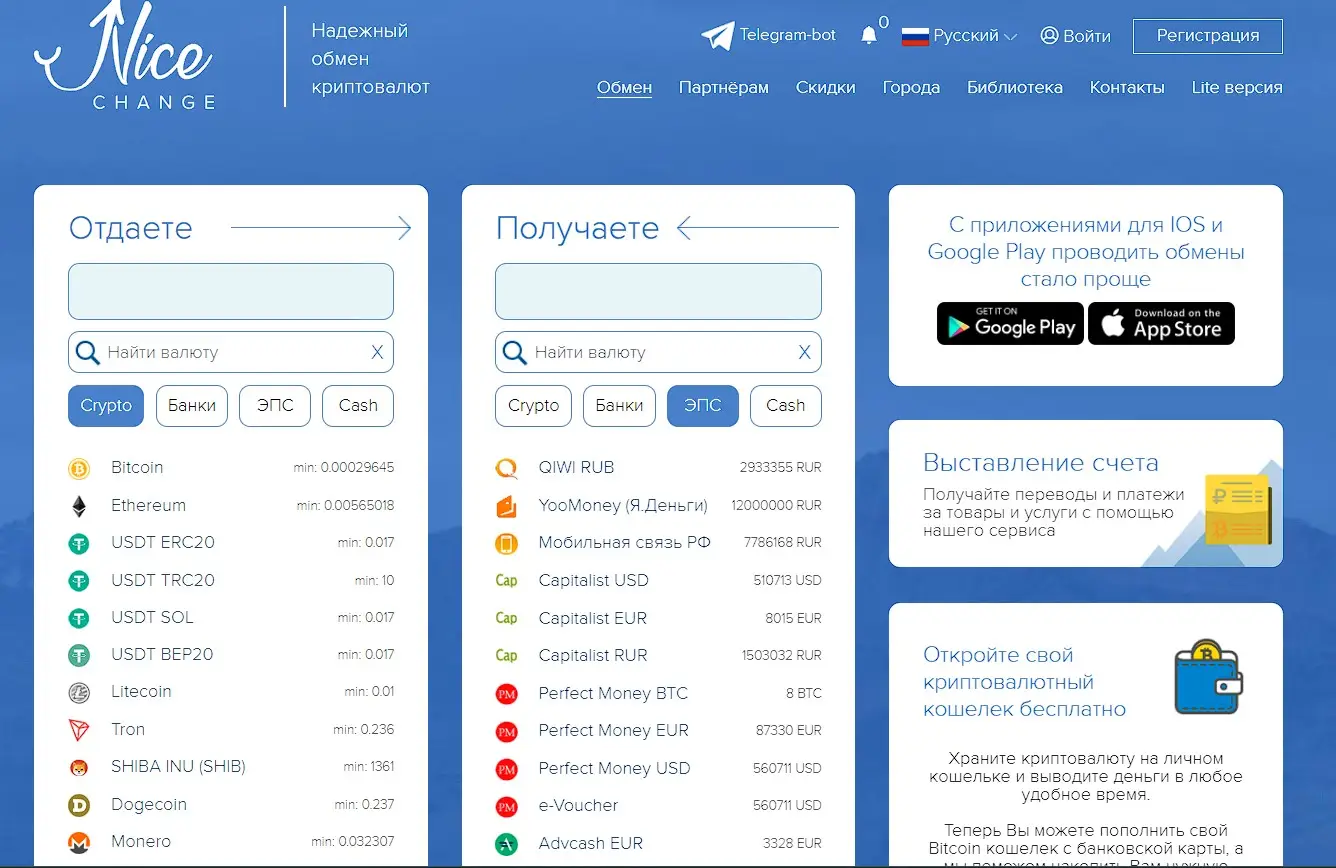
Task: Click the SHIBA INU coin icon
Action: 79,767
